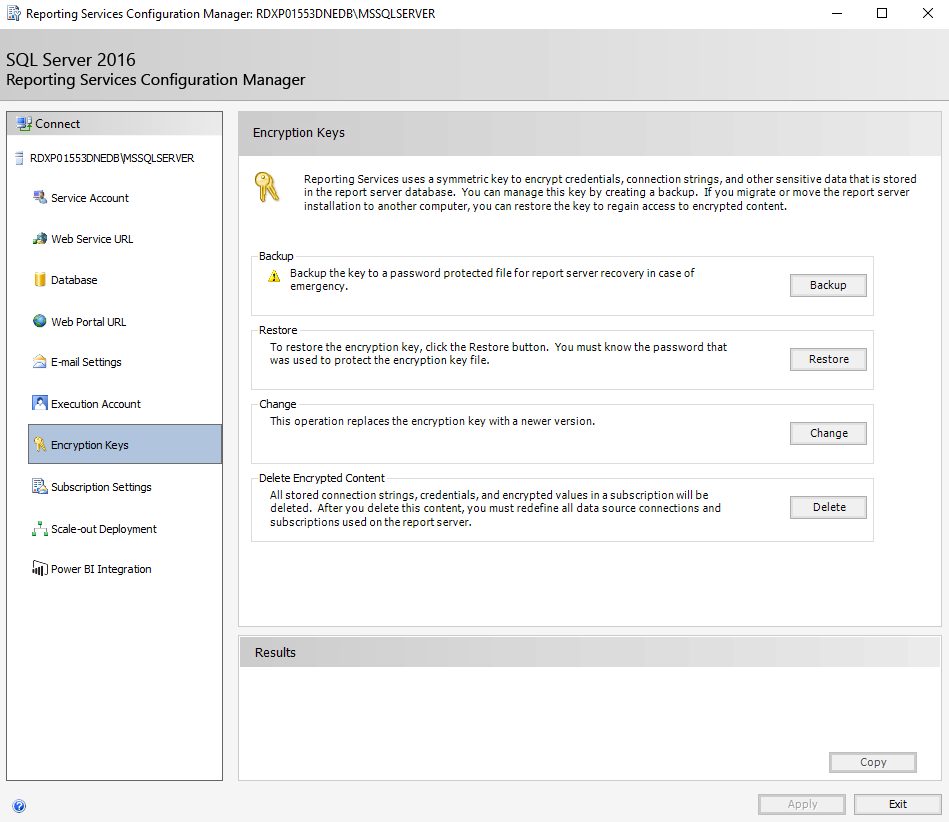Click the Backup button
Image resolution: width=949 pixels, height=822 pixels.
coord(828,285)
